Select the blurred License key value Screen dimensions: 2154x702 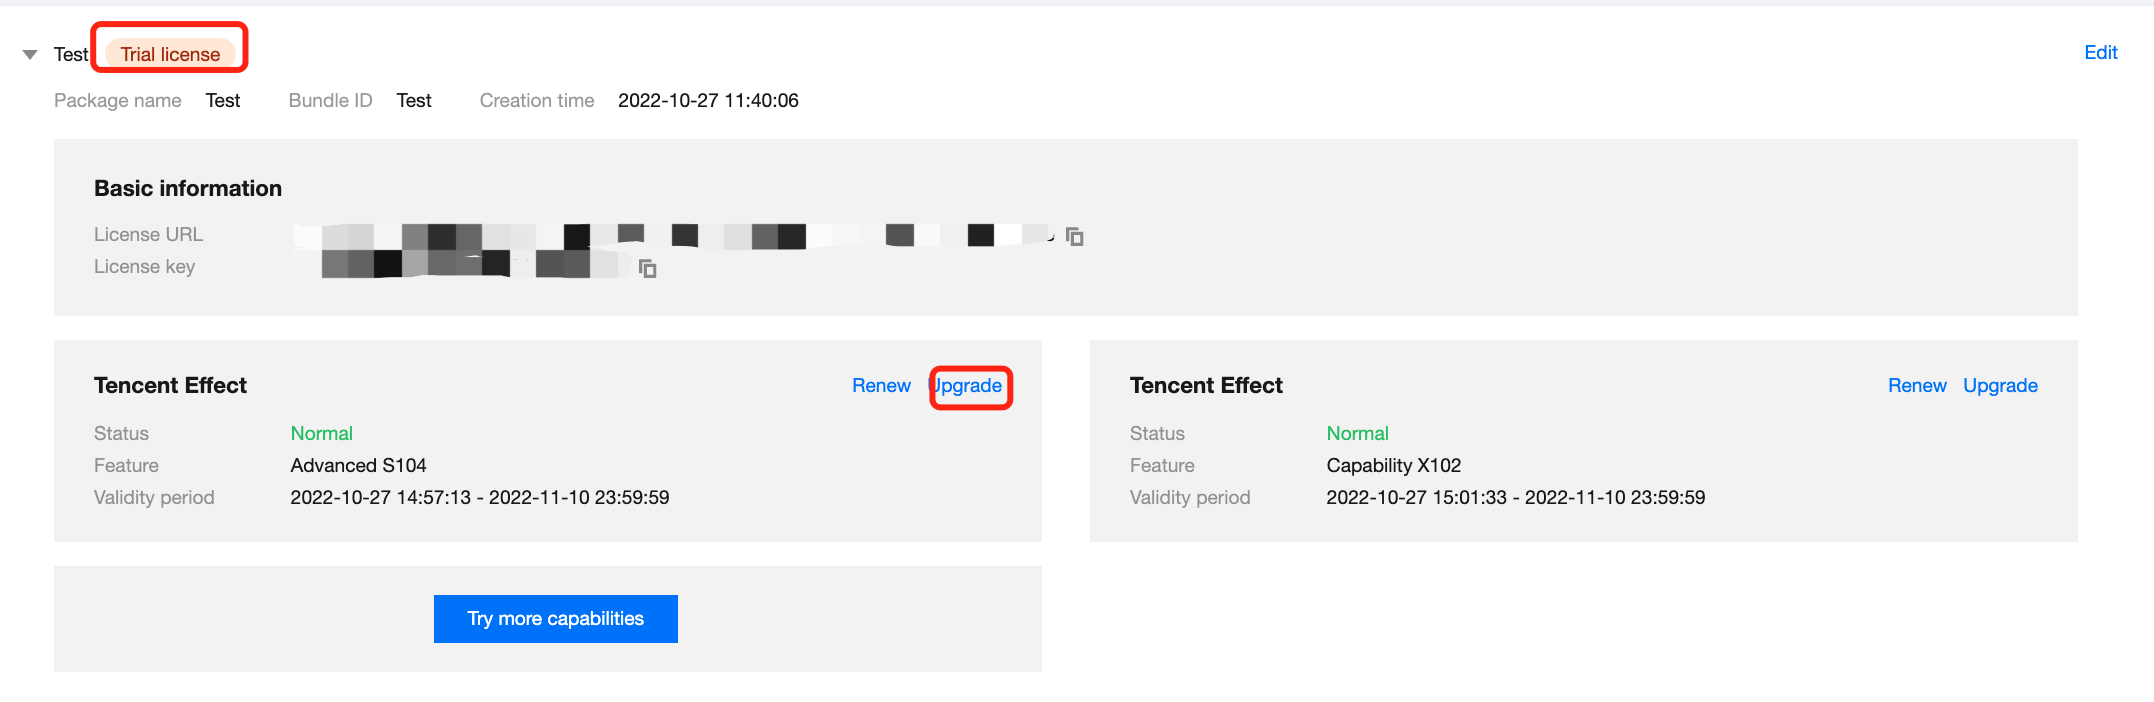(x=470, y=265)
